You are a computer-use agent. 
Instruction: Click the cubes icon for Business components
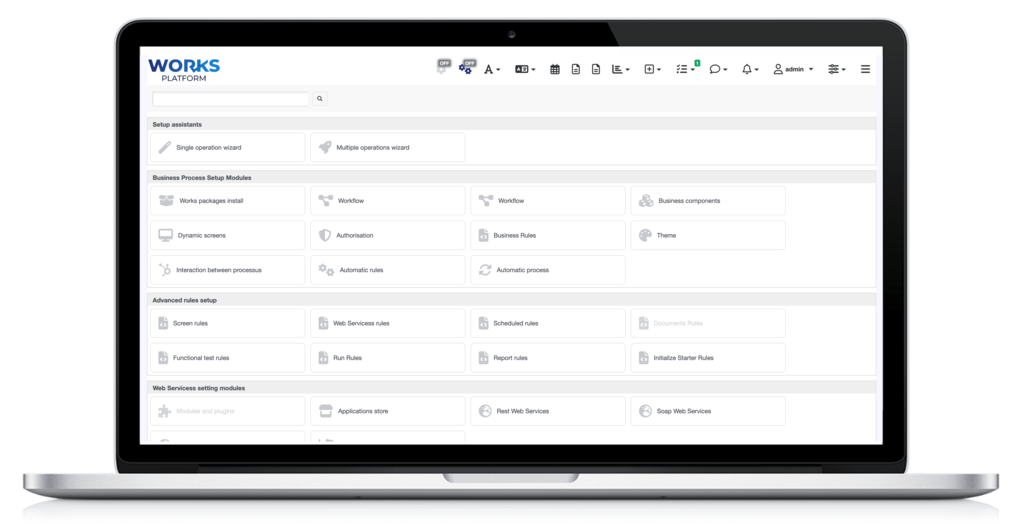646,201
